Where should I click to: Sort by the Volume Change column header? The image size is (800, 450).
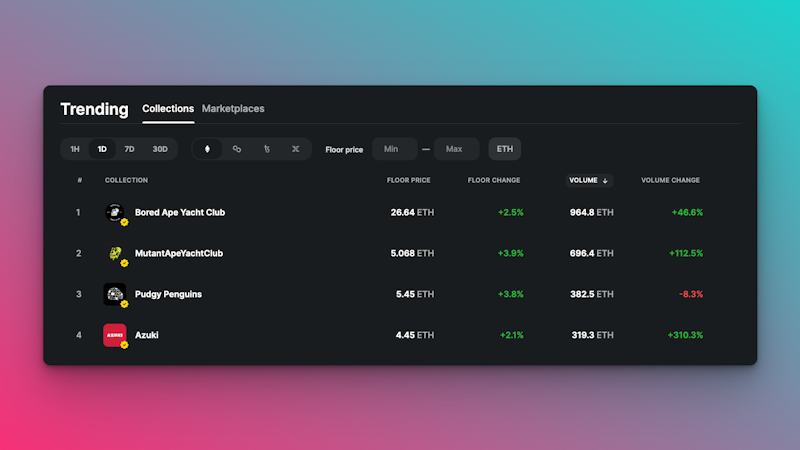[x=670, y=180]
